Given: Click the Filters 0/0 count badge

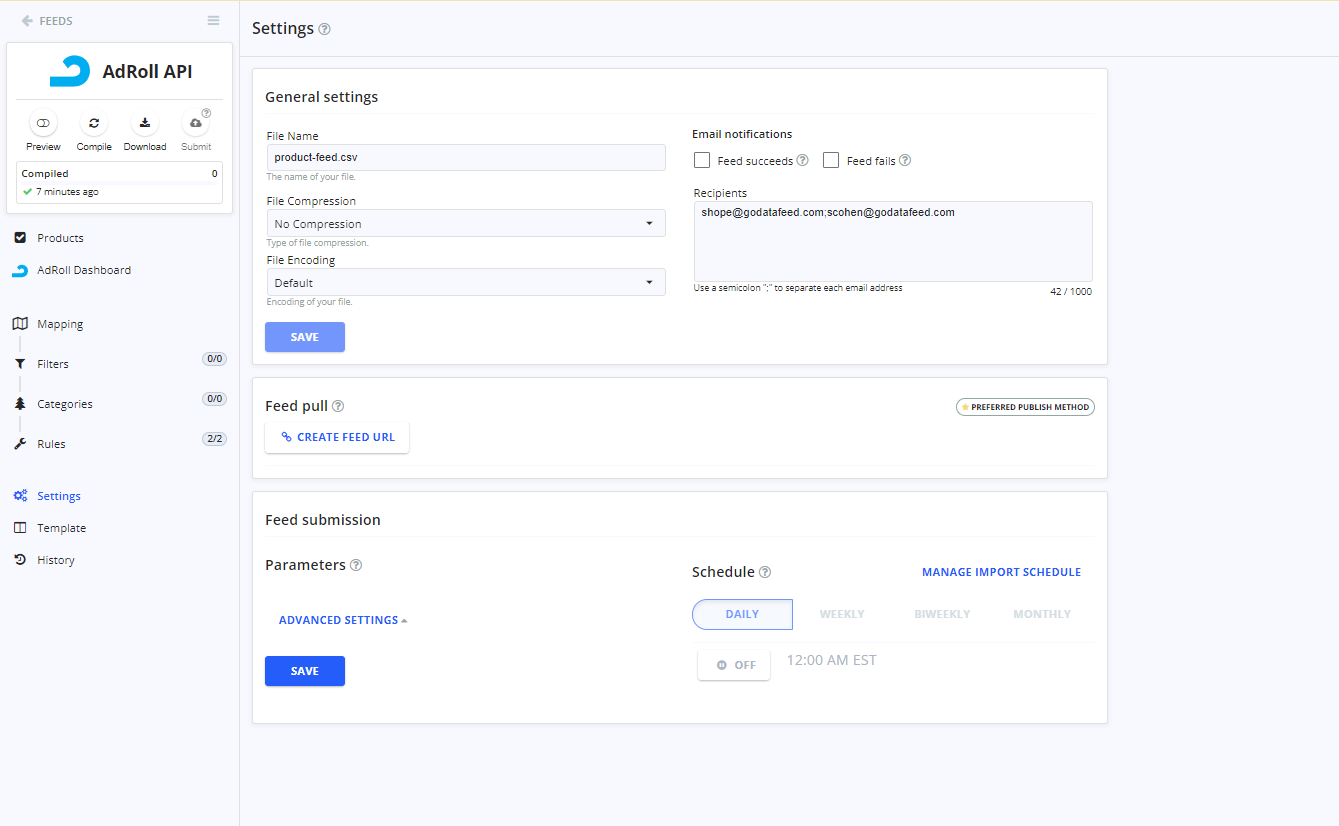Looking at the screenshot, I should click(214, 358).
